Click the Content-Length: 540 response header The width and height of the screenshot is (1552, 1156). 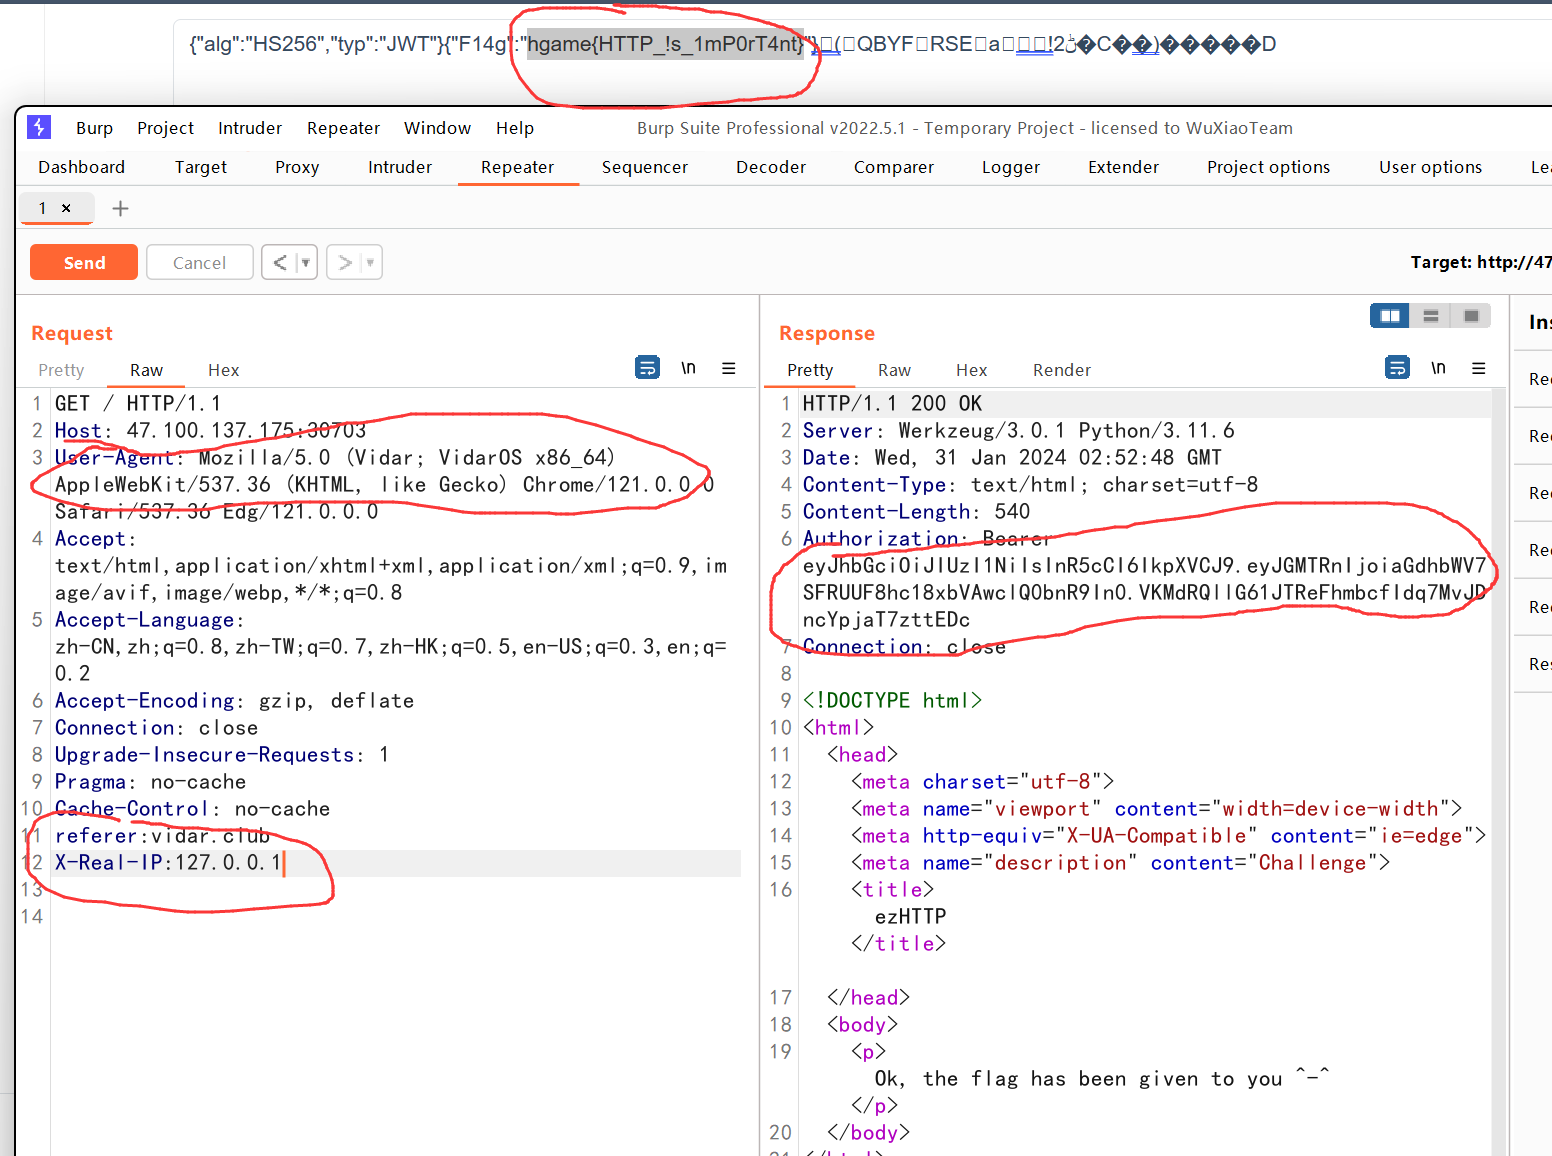916,512
